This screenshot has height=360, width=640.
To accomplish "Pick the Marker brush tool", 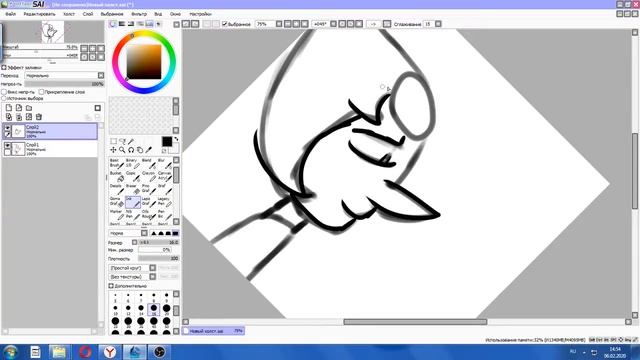I will tap(117, 215).
